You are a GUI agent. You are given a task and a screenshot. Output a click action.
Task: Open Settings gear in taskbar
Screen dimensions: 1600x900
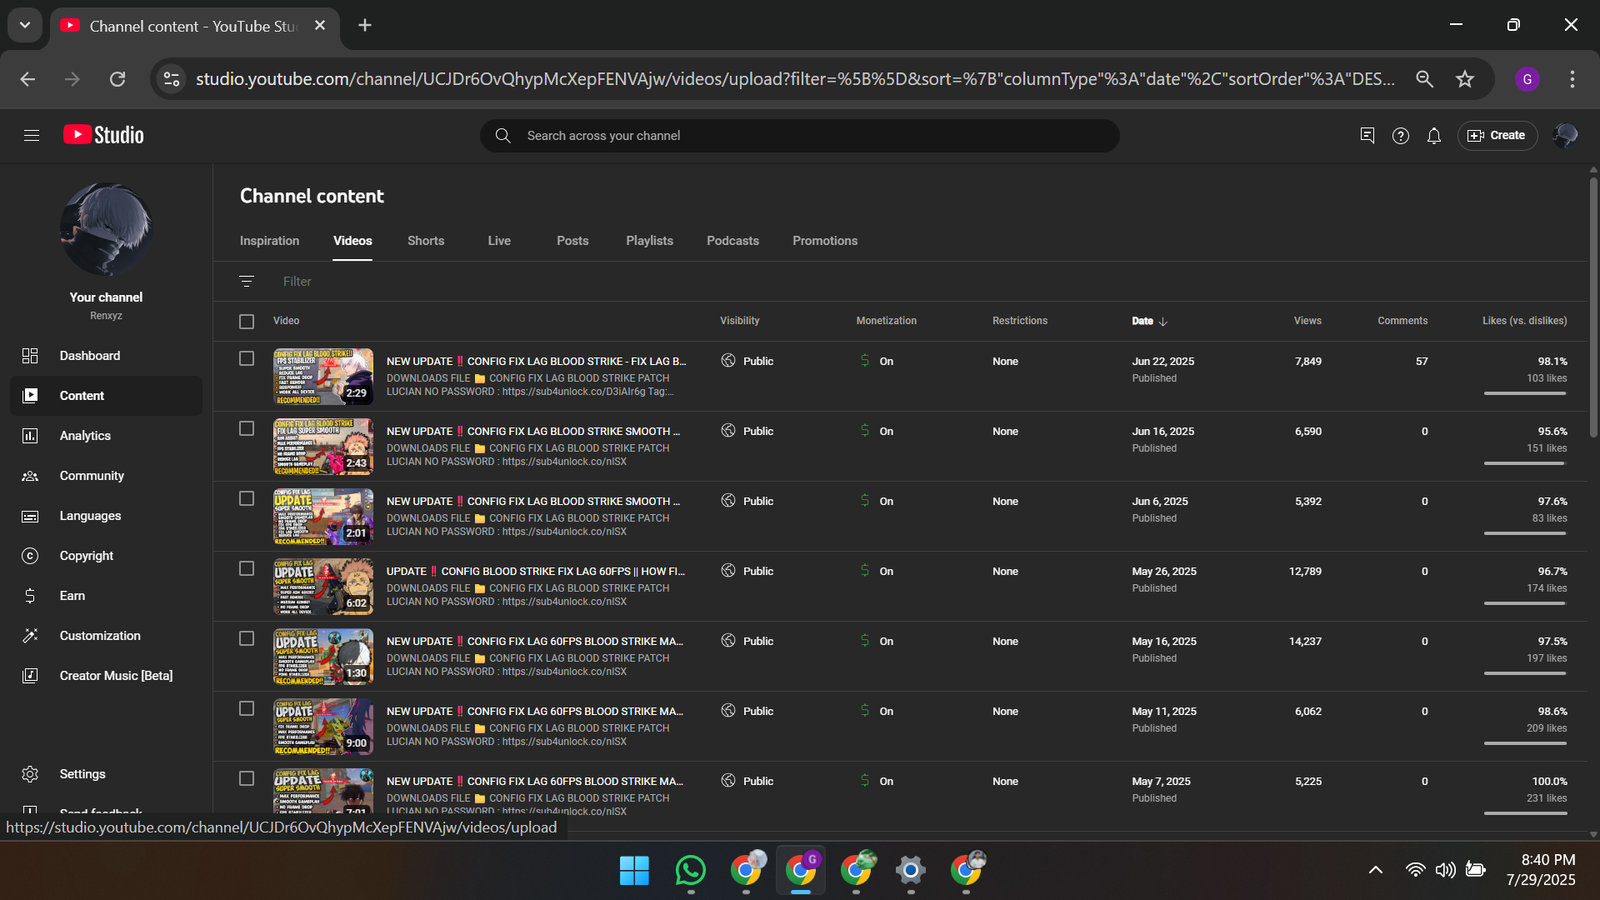[x=910, y=871]
